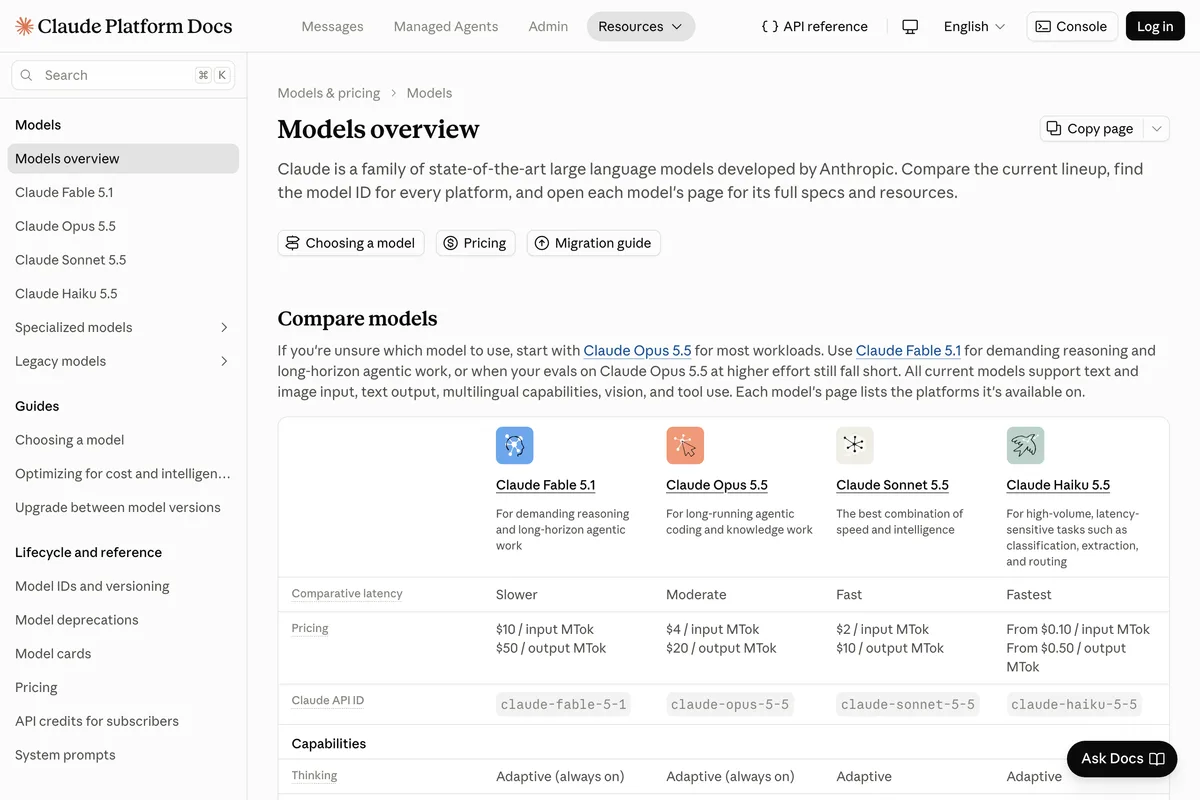Click the search magnifier icon
Screen dimensions: 1200x800
[28, 75]
